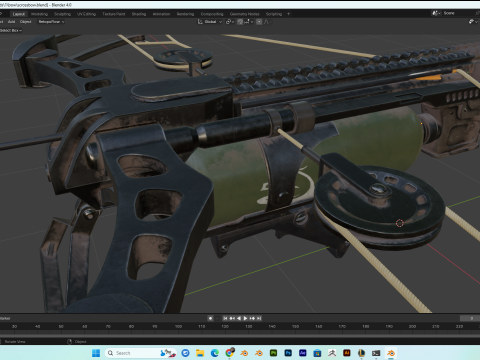This screenshot has height=360, width=480.
Task: Click frame 50 on timeline ruler
Action: click(61, 326)
